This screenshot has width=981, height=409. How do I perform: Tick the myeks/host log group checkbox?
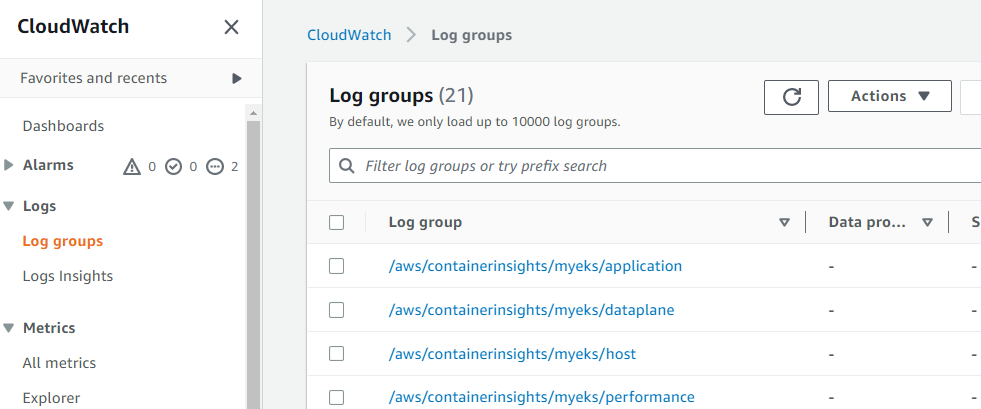pos(337,354)
